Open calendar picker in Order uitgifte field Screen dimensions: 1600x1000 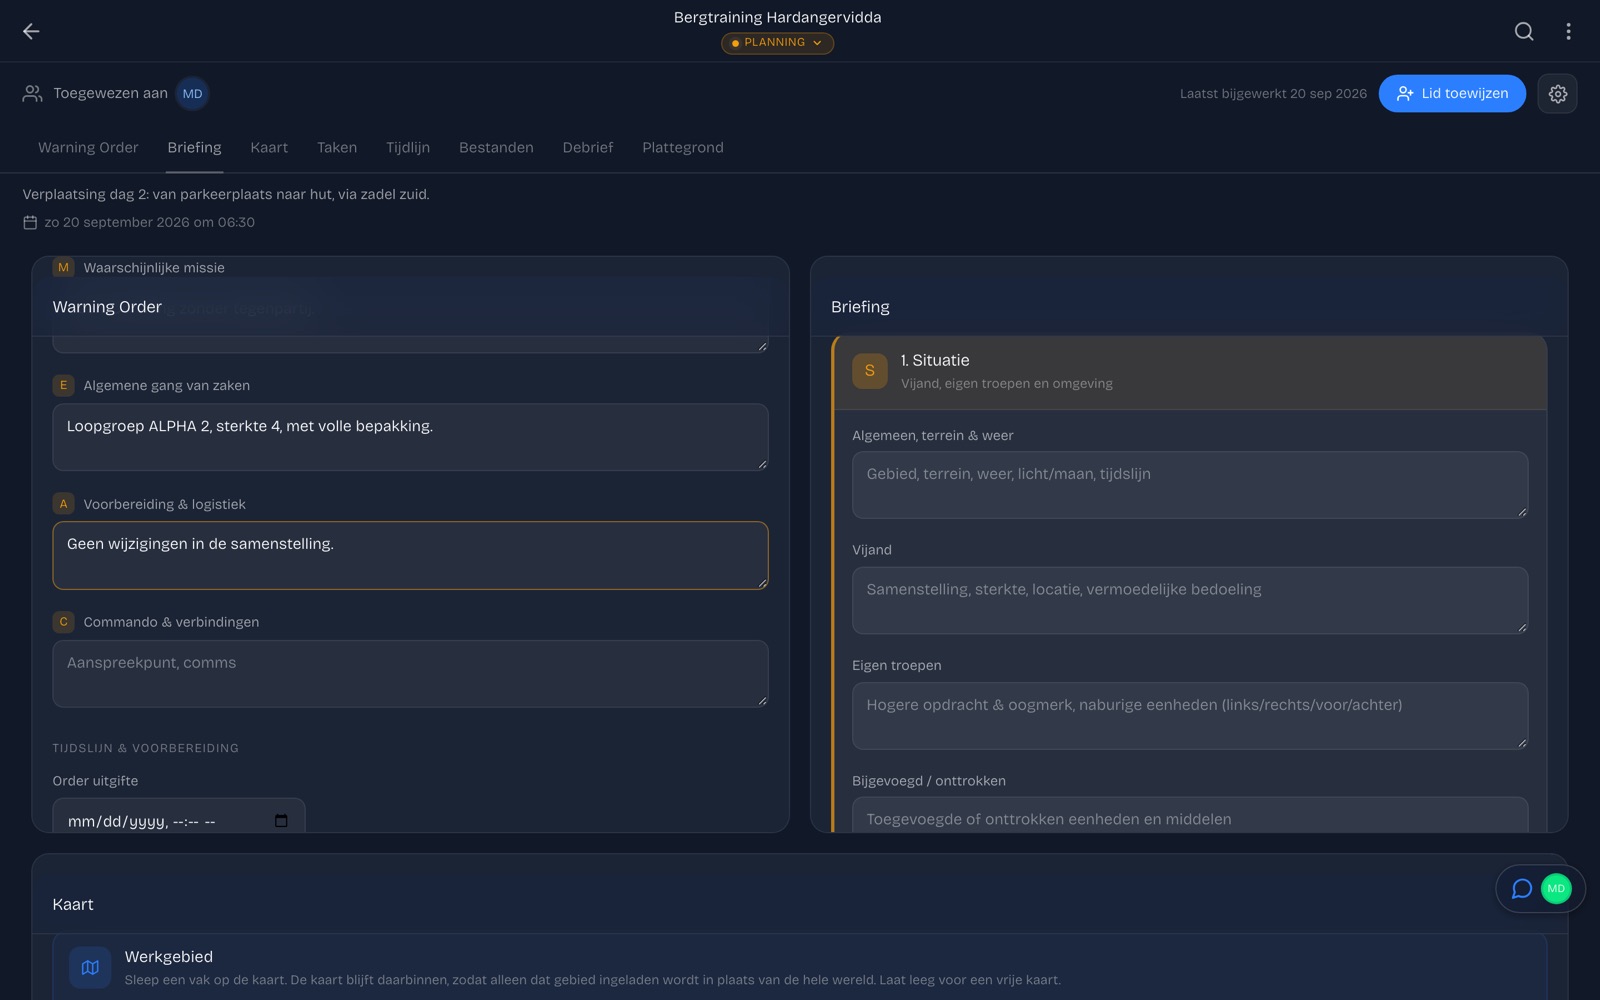[x=281, y=821]
